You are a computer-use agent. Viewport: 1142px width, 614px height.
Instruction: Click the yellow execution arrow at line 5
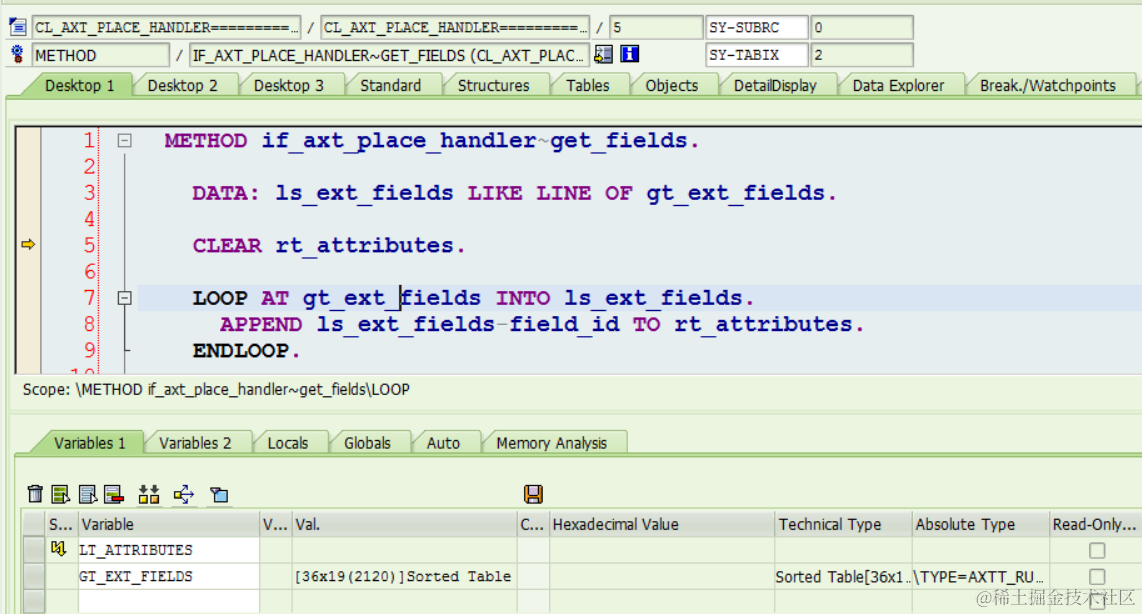(x=28, y=245)
